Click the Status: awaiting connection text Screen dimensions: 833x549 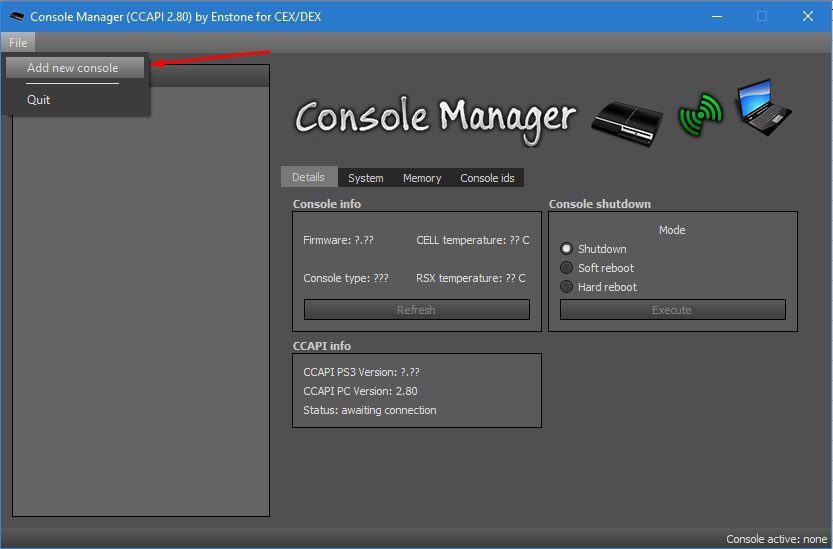click(x=370, y=410)
